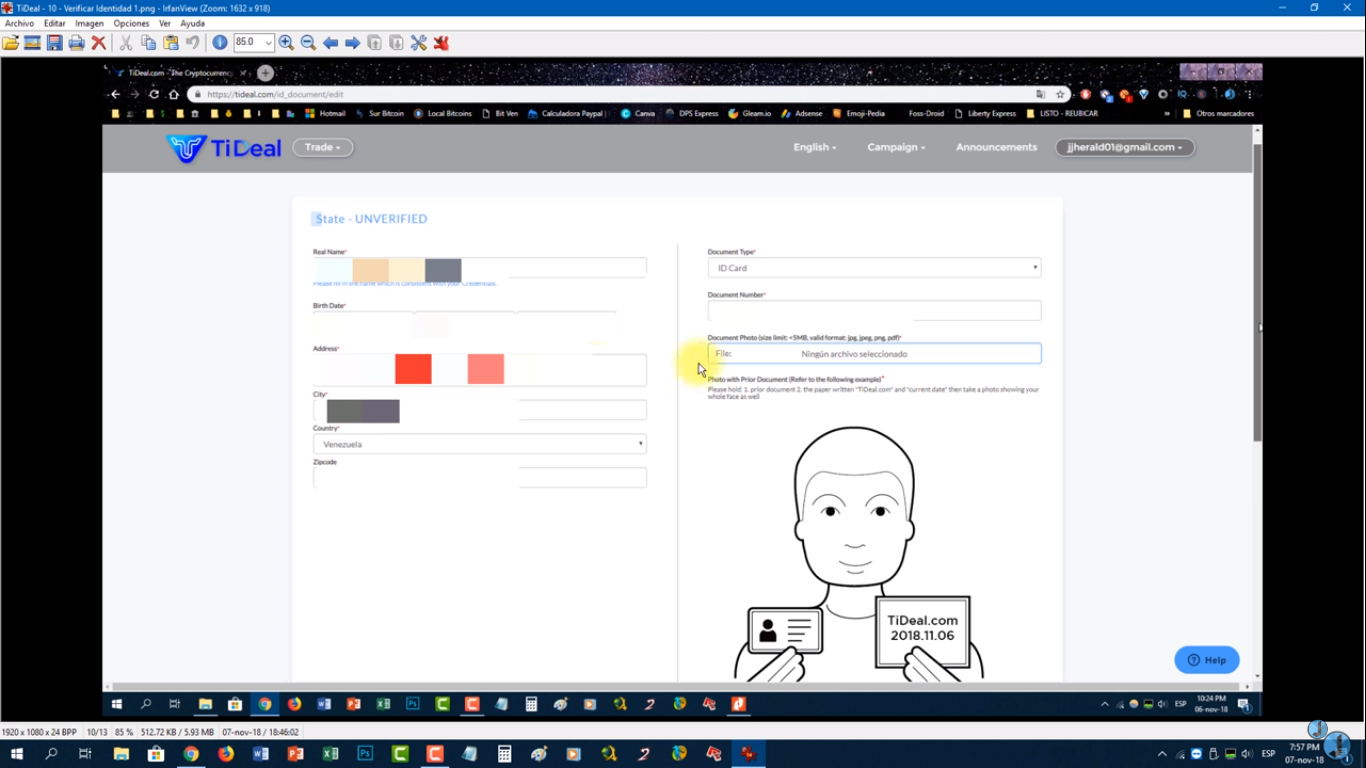Show image information with the blue info icon
Viewport: 1366px width, 768px height.
tap(220, 43)
